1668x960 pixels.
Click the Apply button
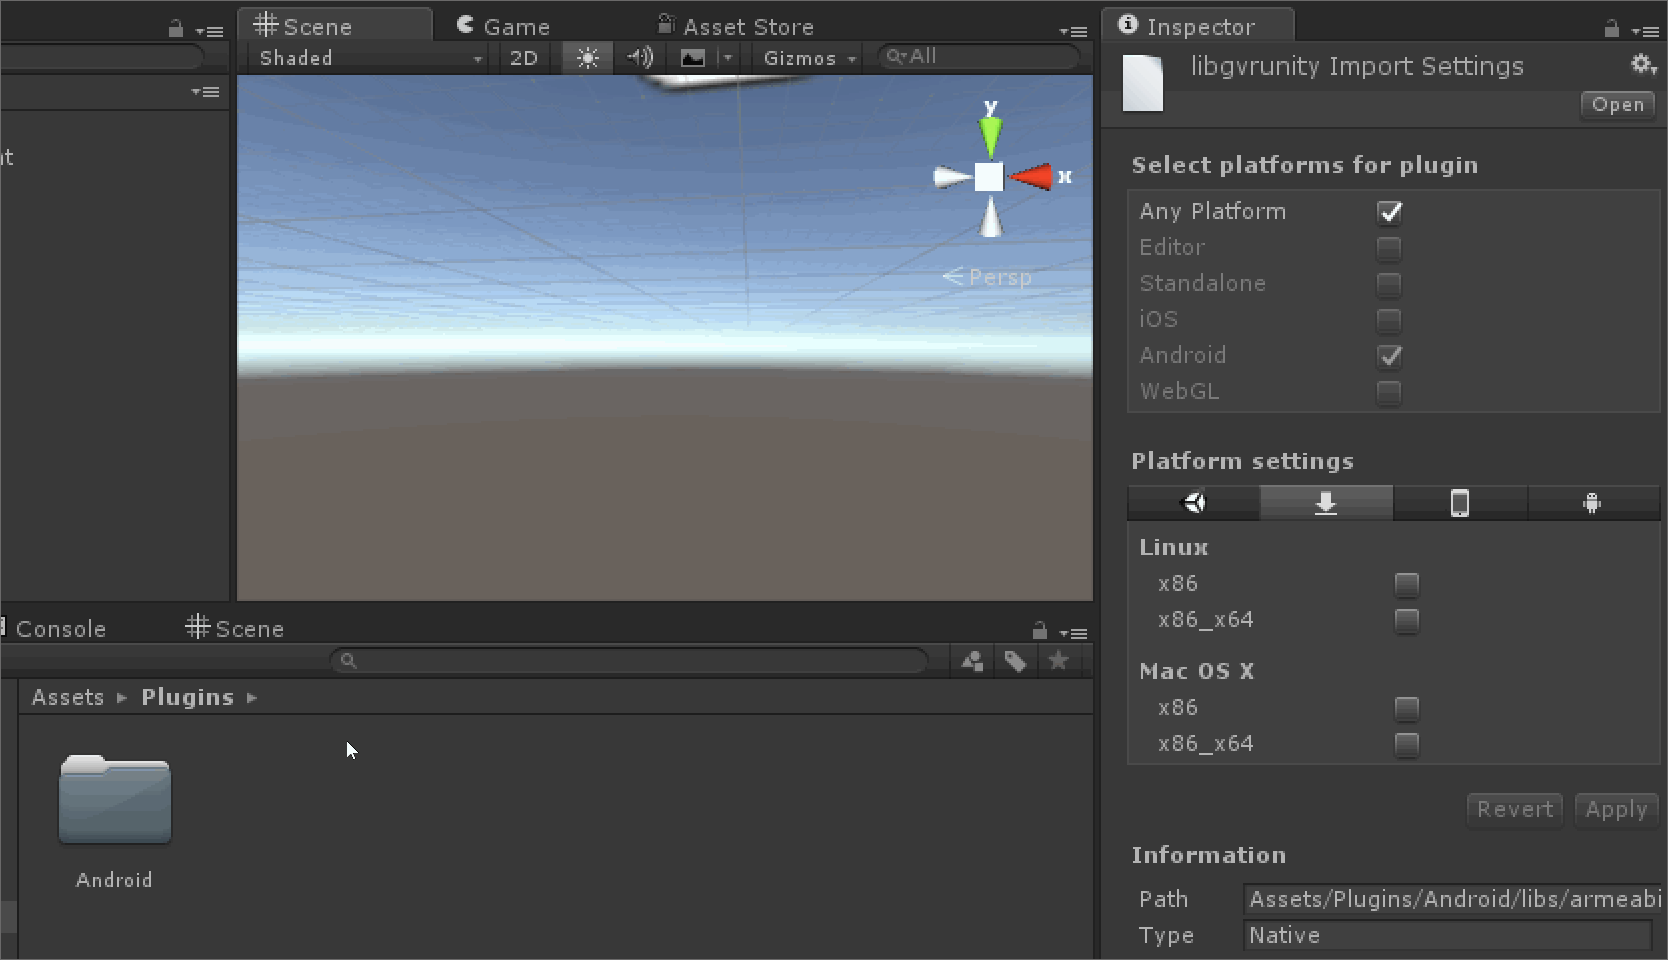1616,809
